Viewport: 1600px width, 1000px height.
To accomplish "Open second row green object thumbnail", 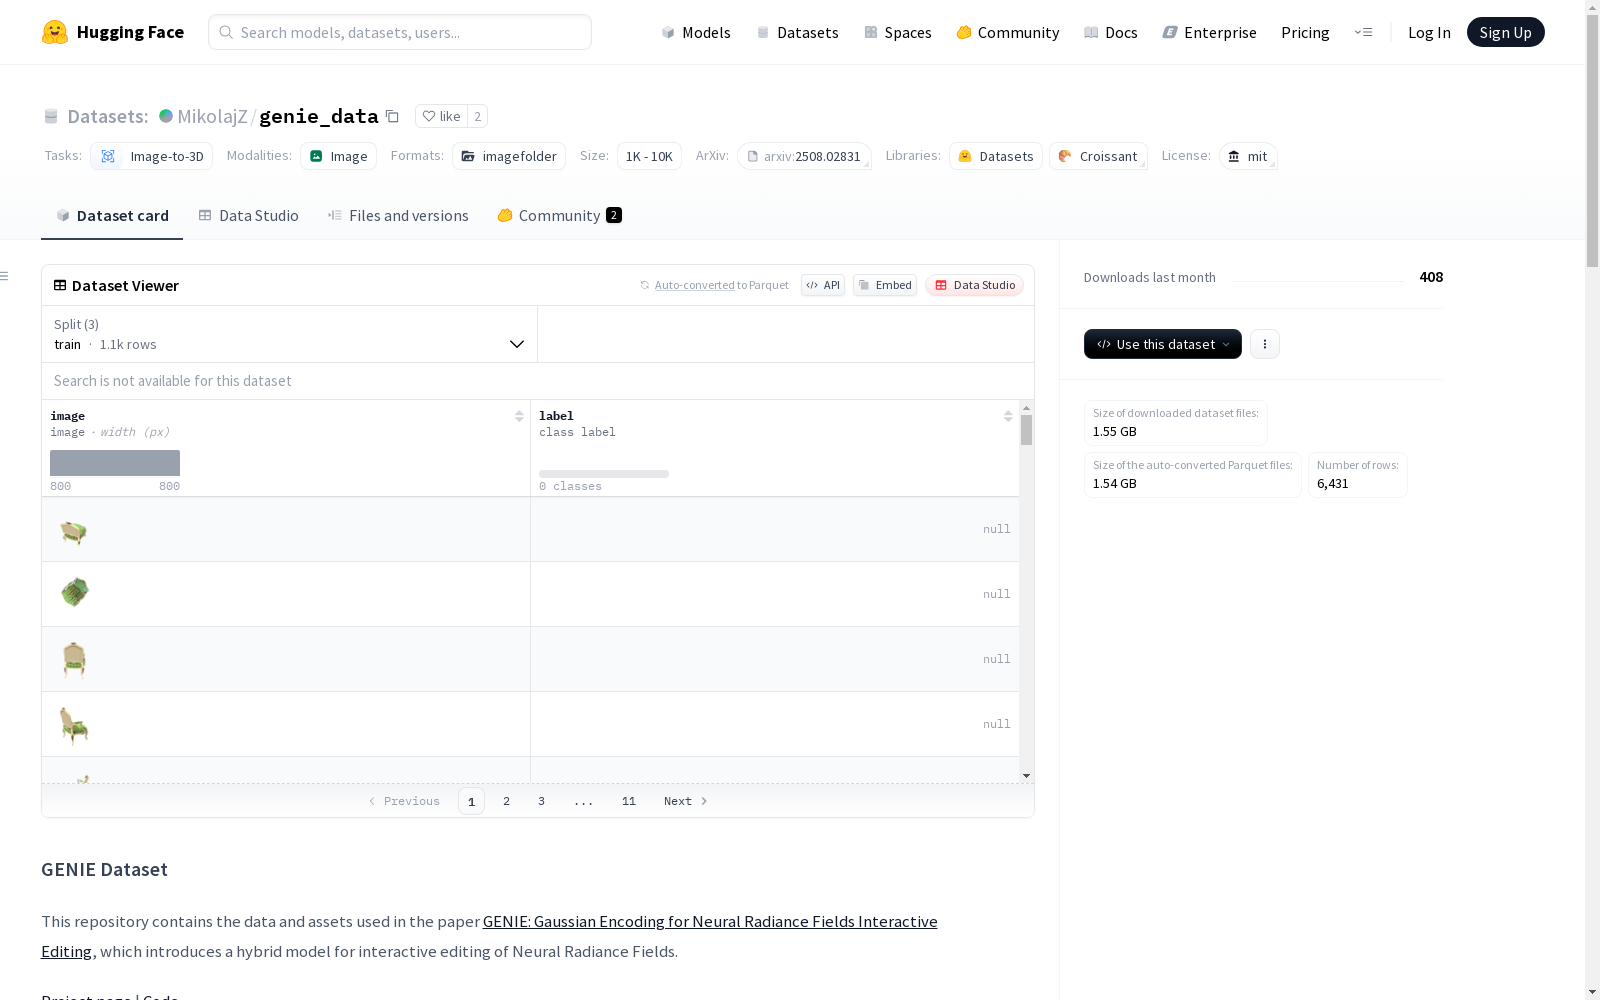I will 74,592.
